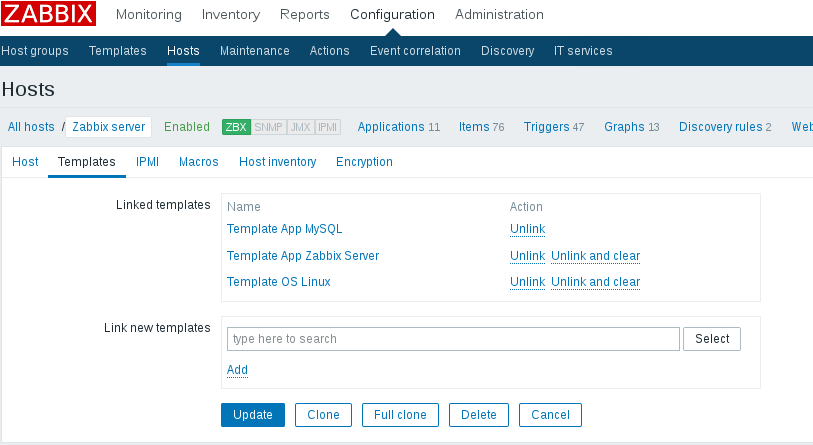
Task: Open the Monitoring menu
Action: coord(149,15)
